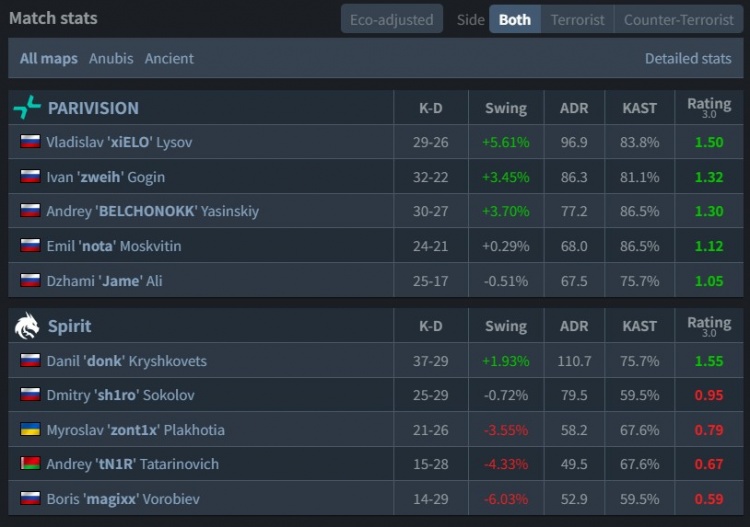Toggle the Eco-adjusted stats button

[391, 19]
